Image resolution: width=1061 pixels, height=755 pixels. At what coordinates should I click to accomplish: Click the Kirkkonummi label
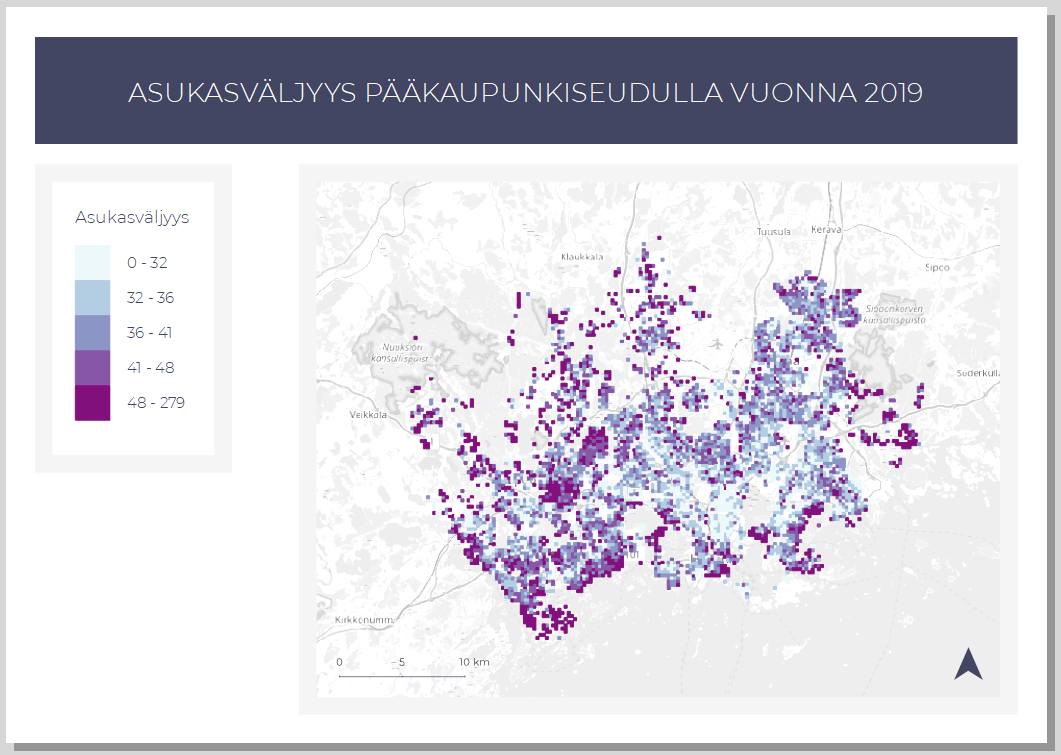click(360, 621)
